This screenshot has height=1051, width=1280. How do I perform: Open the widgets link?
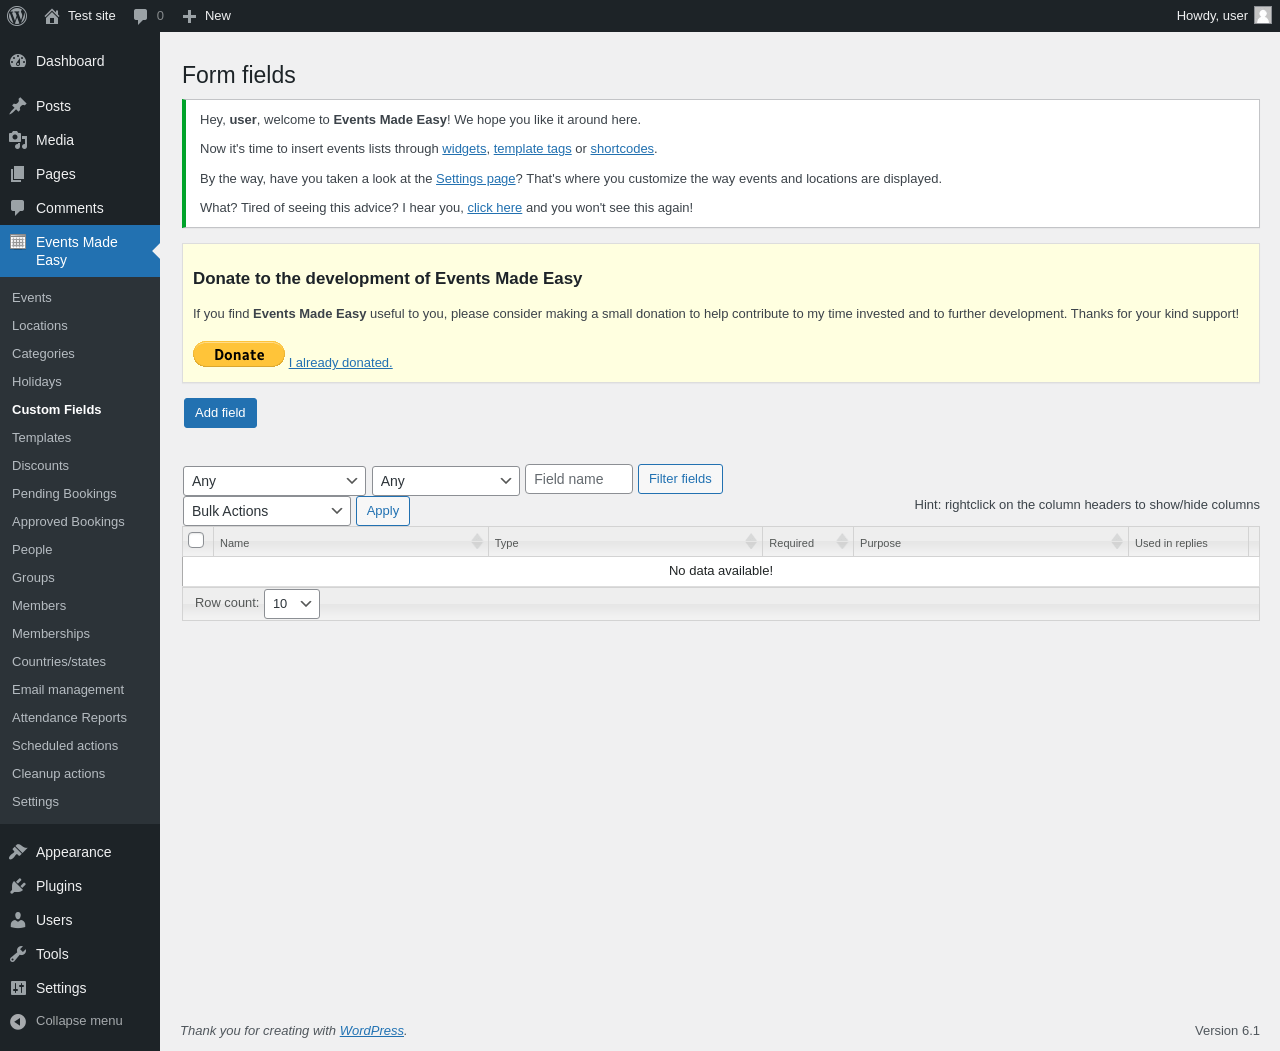pos(464,149)
